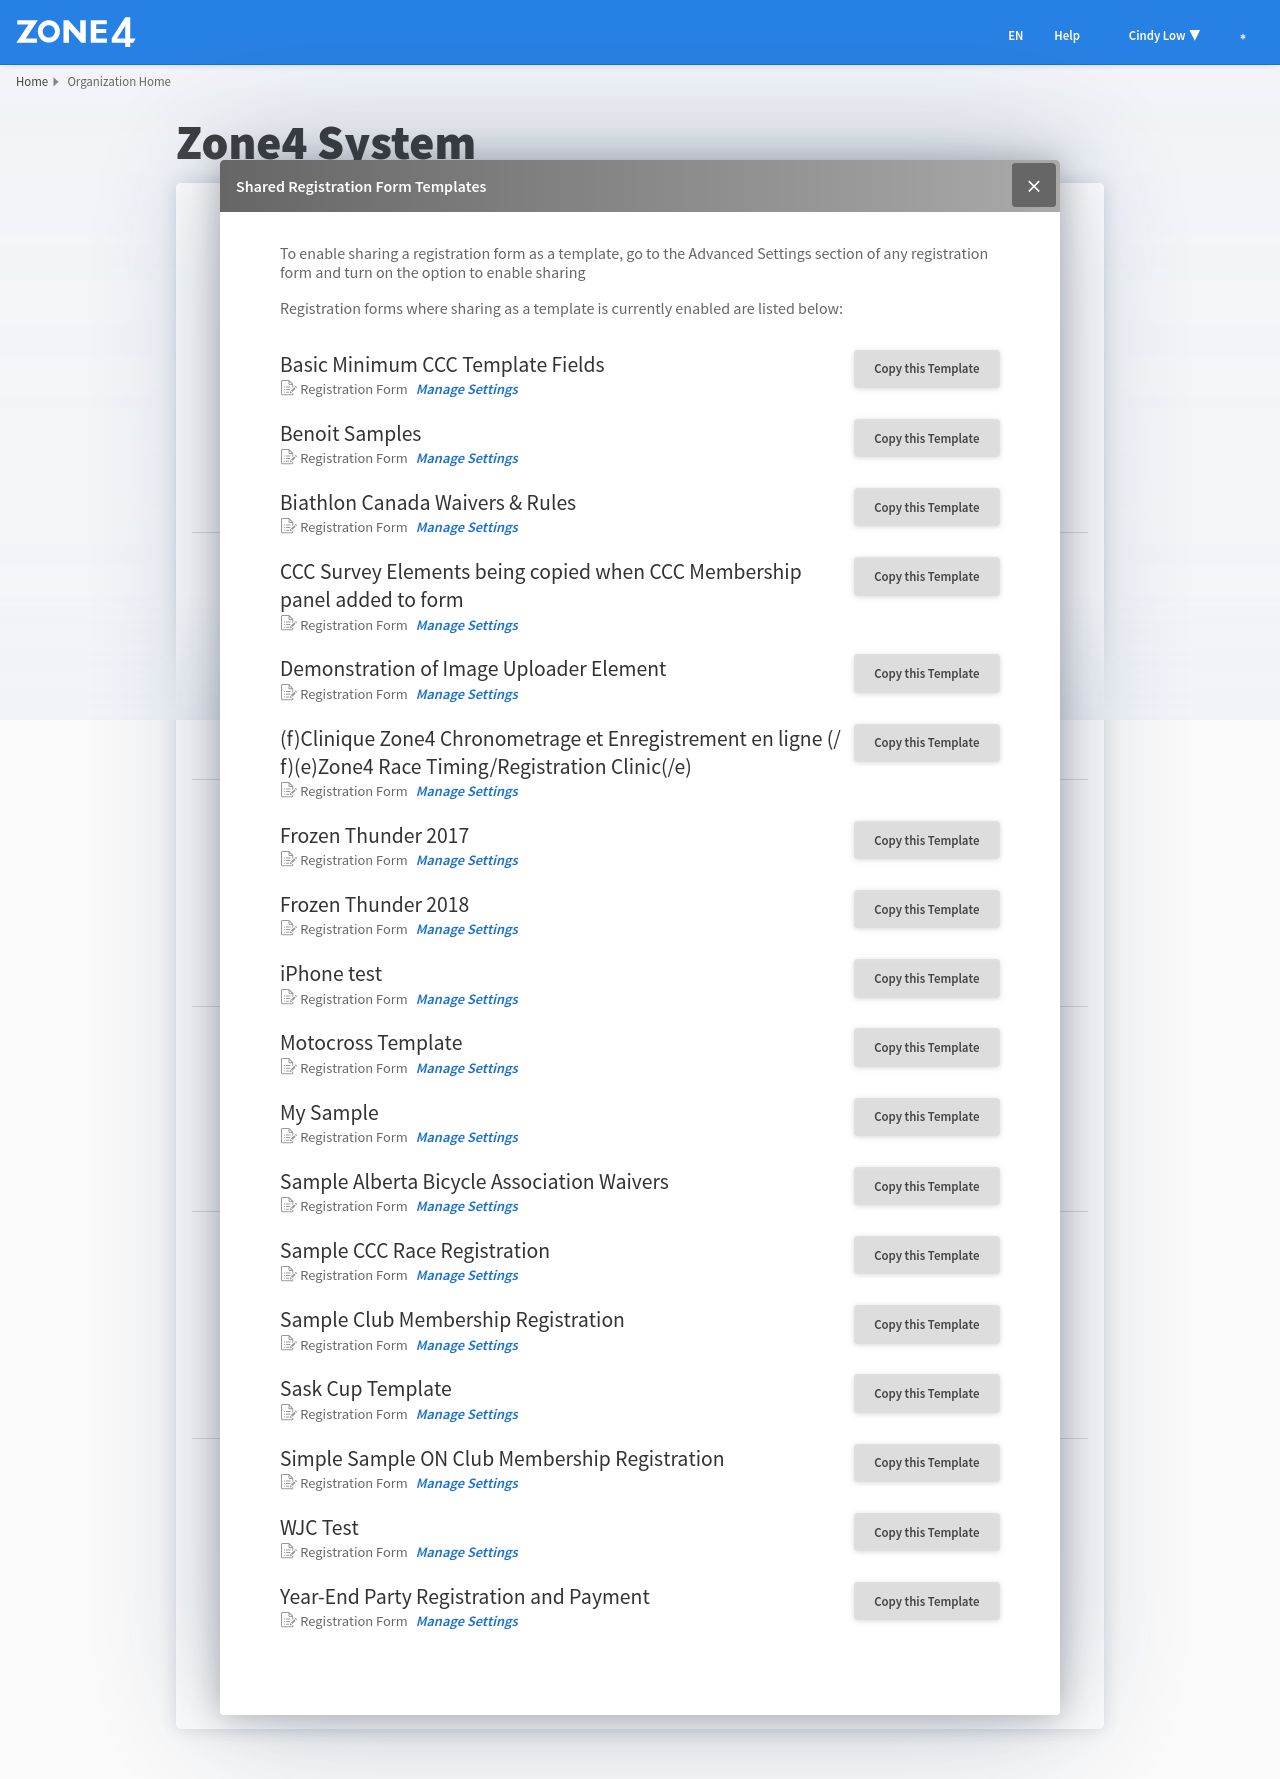Viewport: 1280px width, 1779px height.
Task: Copy the Biathlon Canada Waivers & Rules template
Action: click(926, 507)
